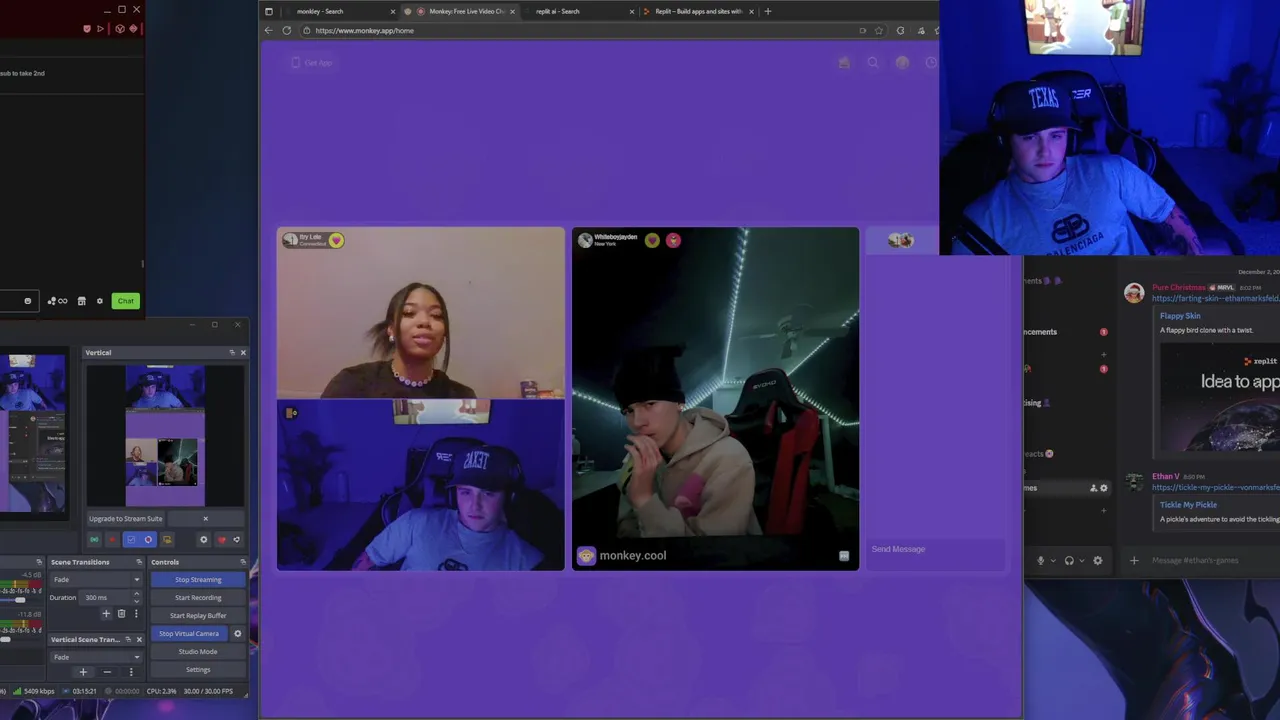The width and height of the screenshot is (1280, 720).
Task: Pop out the Scene Transitions dock
Action: [139, 562]
